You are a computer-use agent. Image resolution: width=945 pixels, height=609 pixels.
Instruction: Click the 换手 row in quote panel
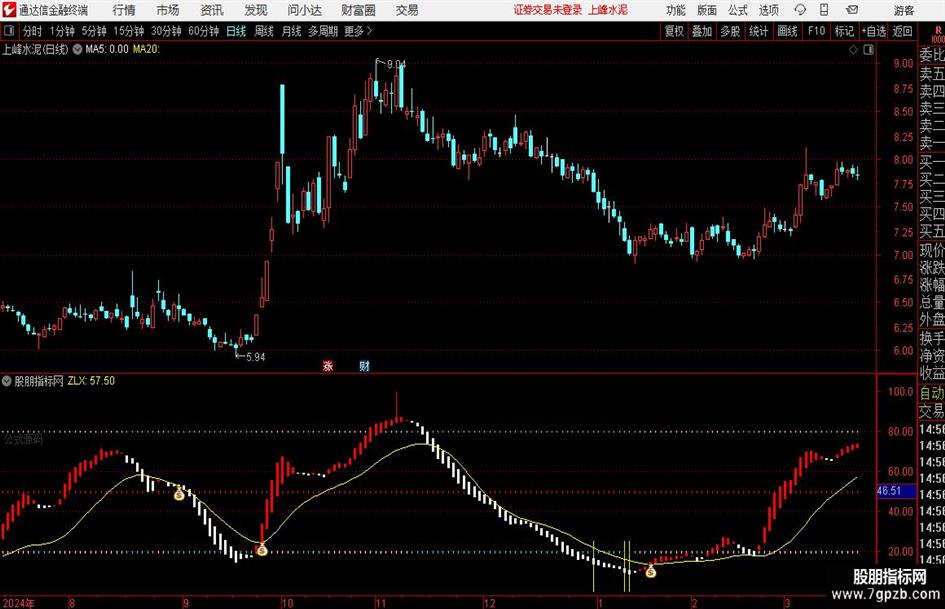click(932, 338)
